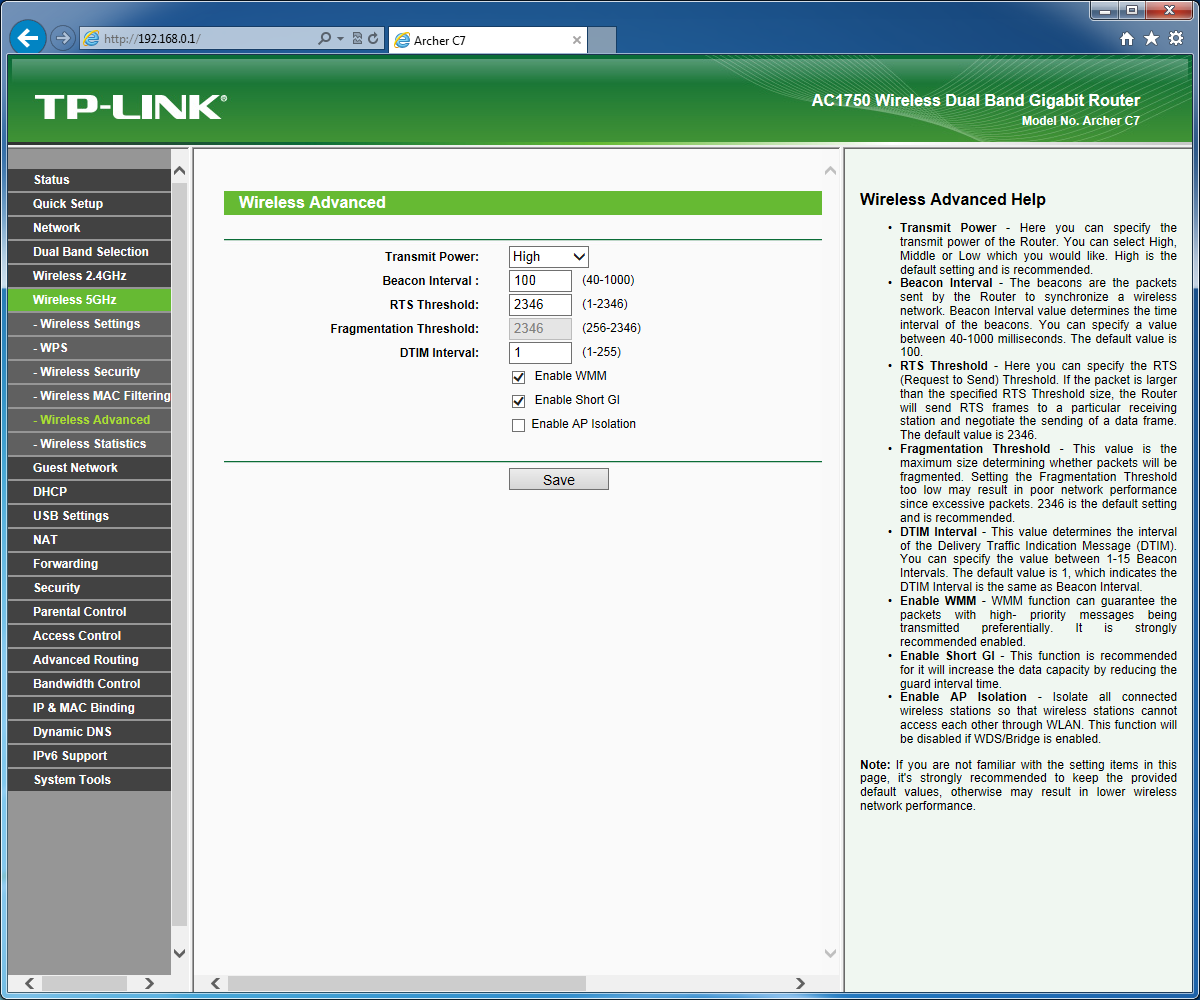Click the compatibility view icon in address bar

point(357,39)
